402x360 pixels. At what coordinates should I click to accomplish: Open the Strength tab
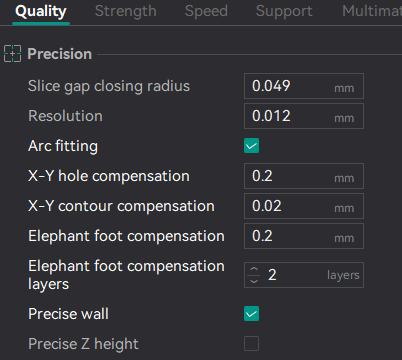point(126,11)
